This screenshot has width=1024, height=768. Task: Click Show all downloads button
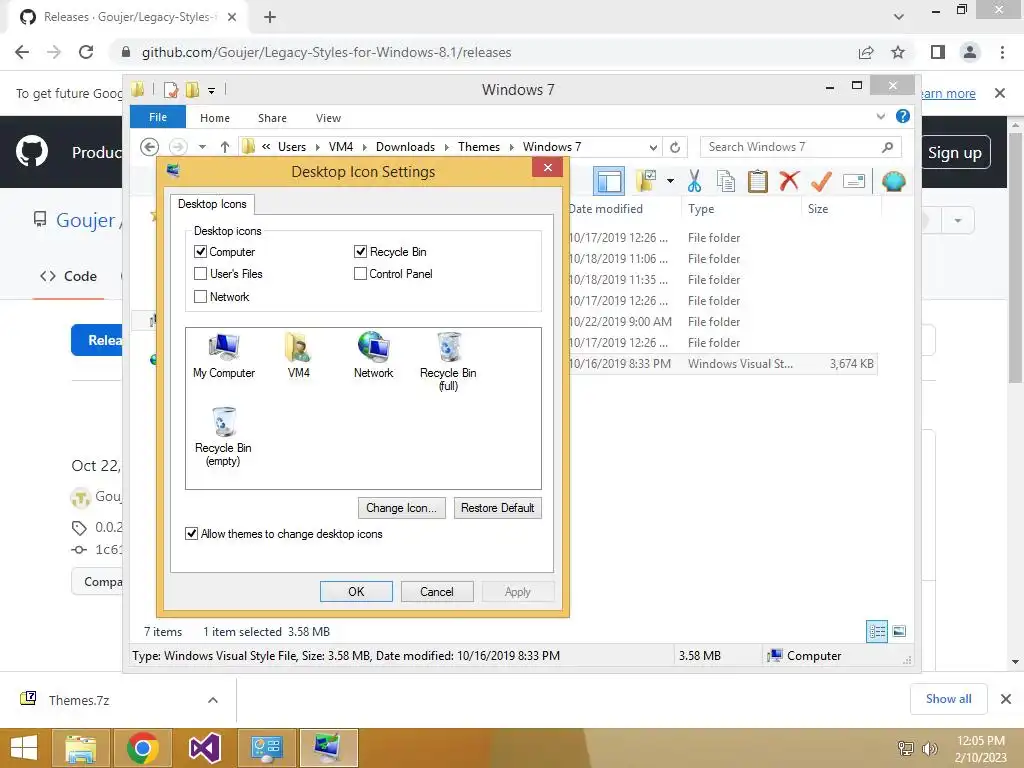(x=948, y=699)
